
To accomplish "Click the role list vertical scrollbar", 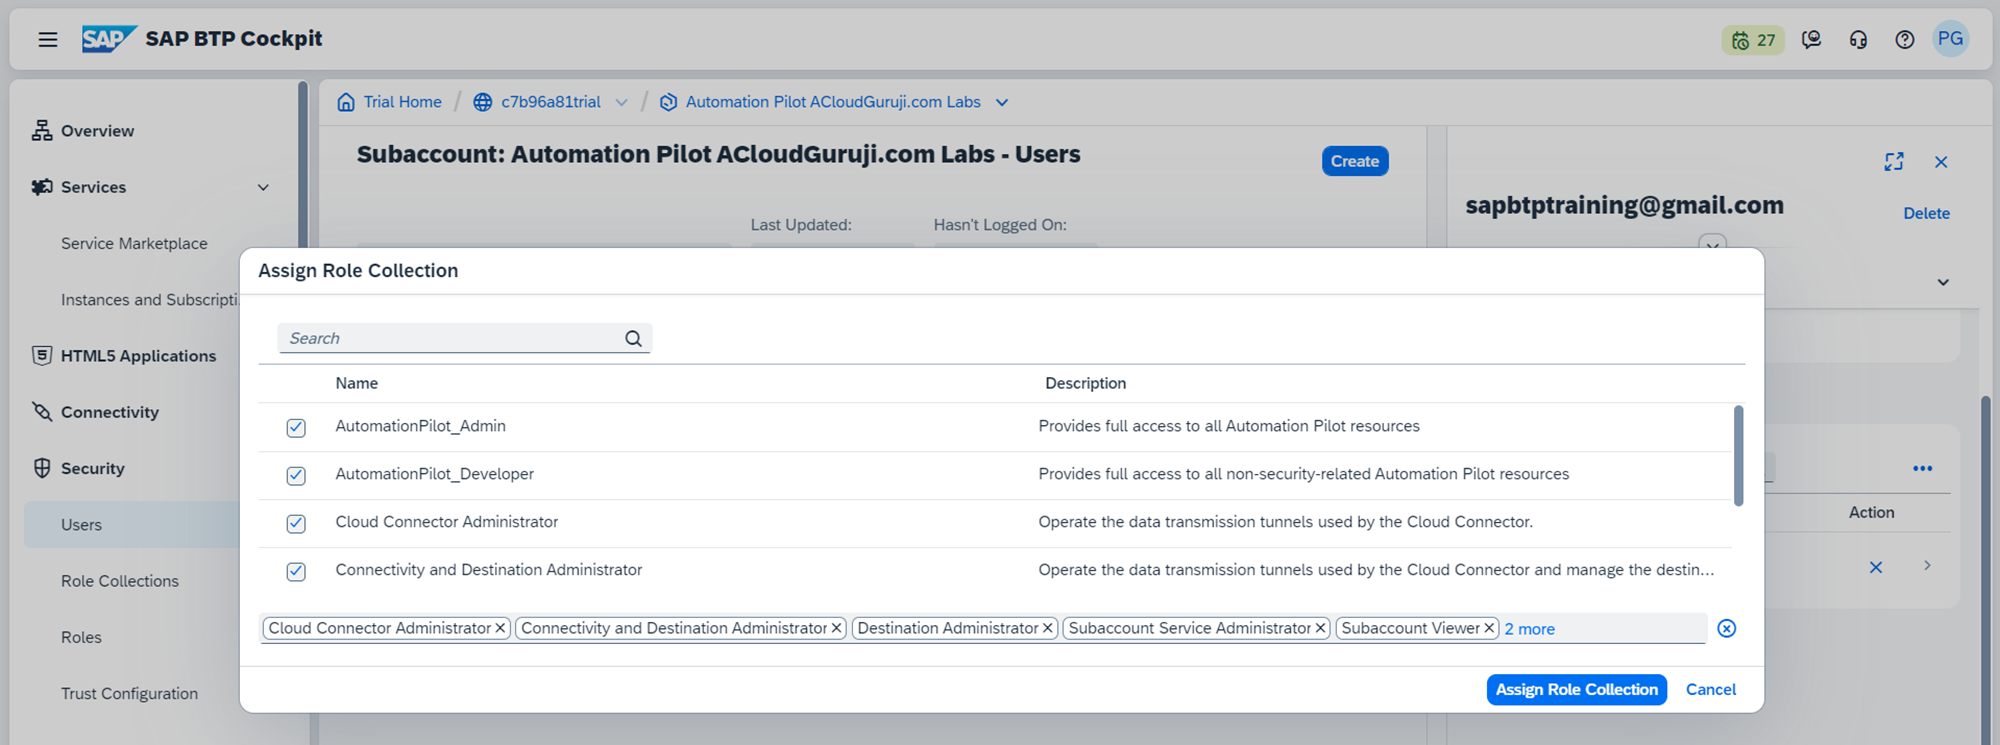I will tap(1738, 456).
